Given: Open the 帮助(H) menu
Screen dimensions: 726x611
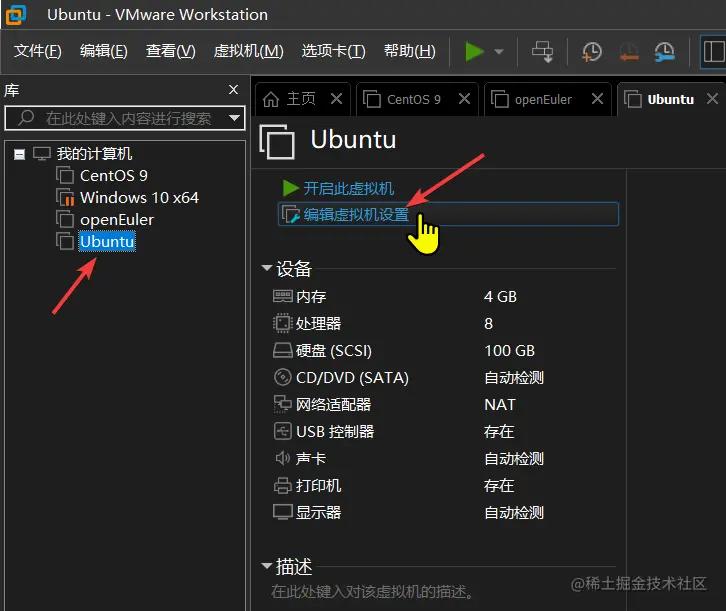Looking at the screenshot, I should point(410,51).
